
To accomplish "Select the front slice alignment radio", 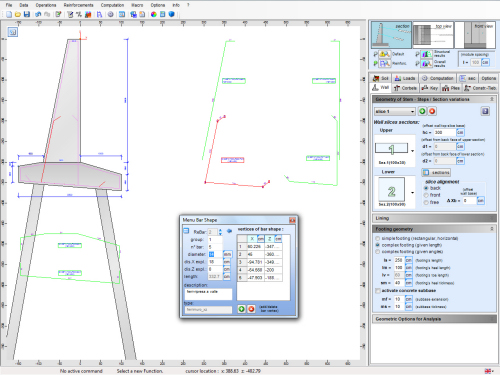I will coord(426,195).
